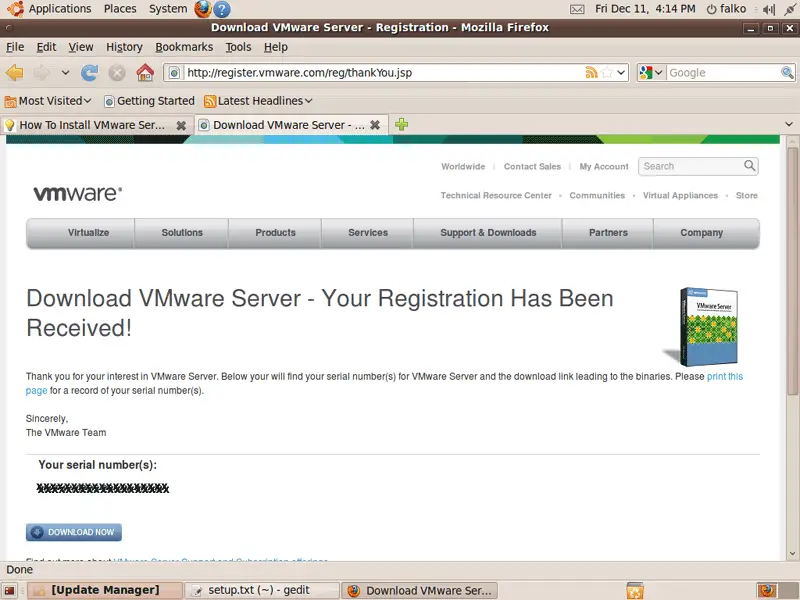The height and width of the screenshot is (600, 800).
Task: Click the network connection tray icon
Action: pos(789,9)
